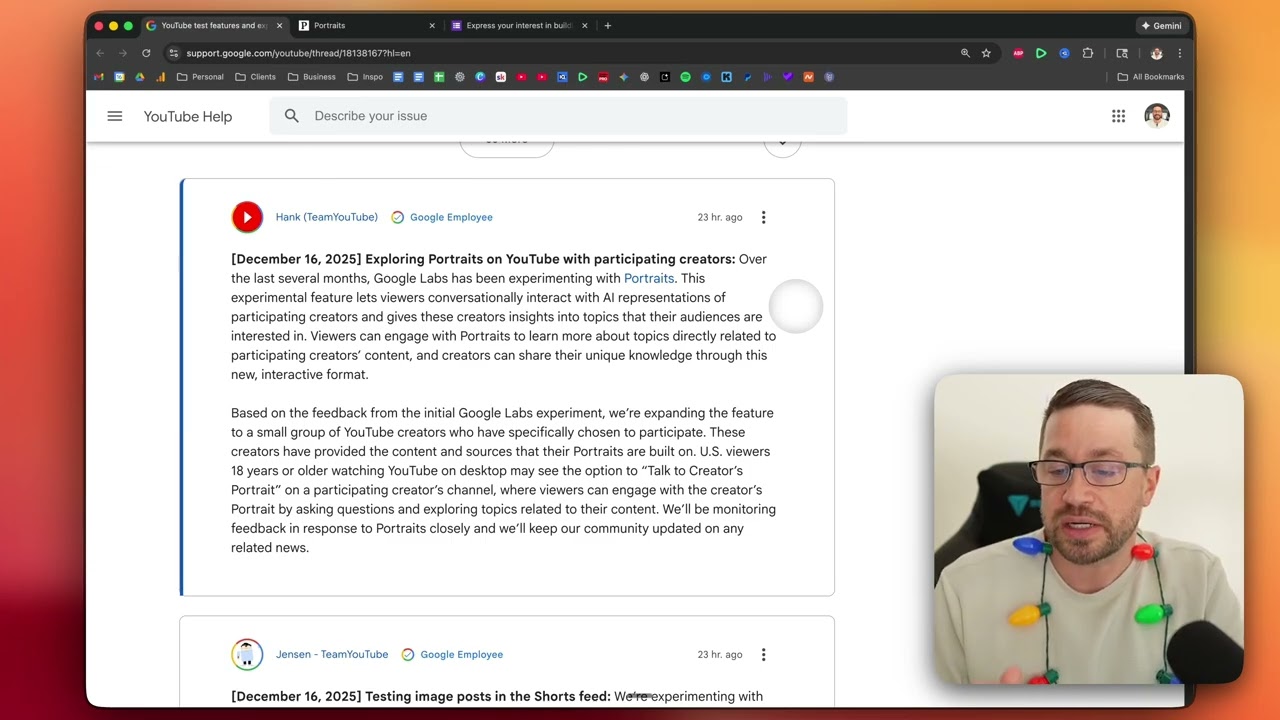Viewport: 1280px width, 720px height.
Task: Open a new browser tab
Action: 607,25
